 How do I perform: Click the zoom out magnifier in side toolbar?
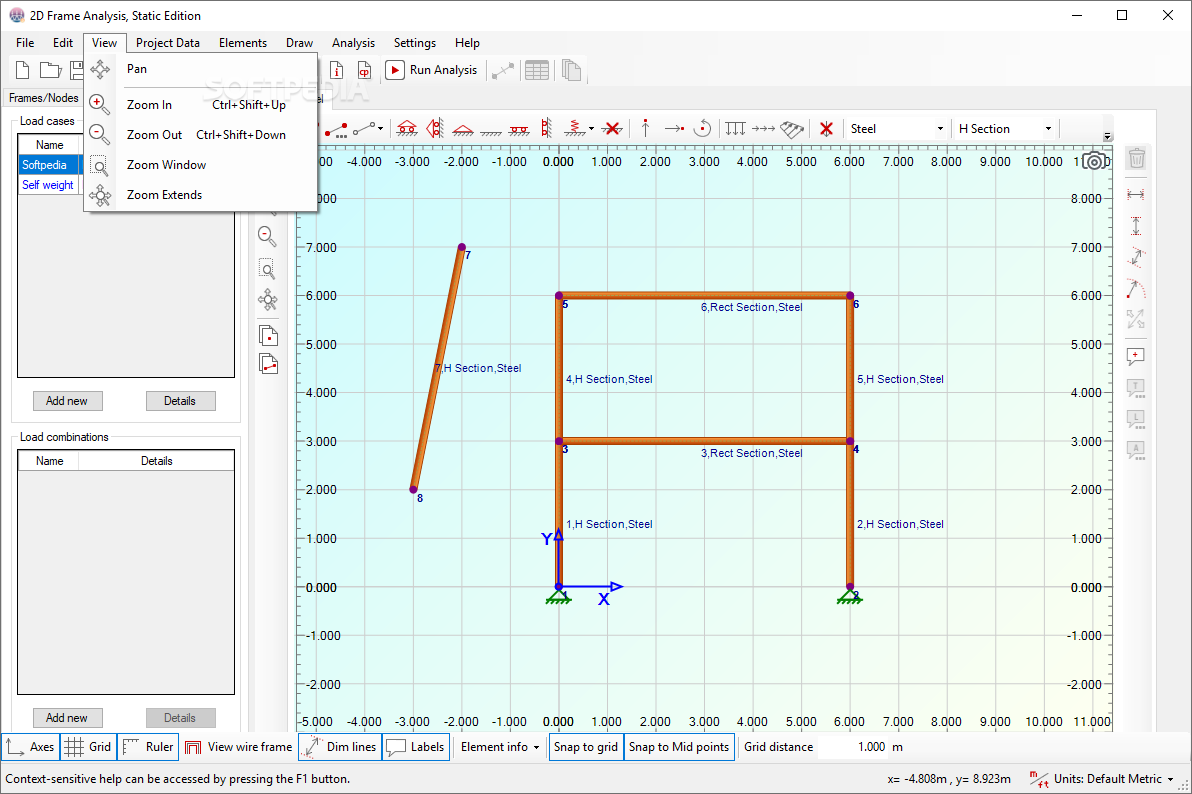click(x=268, y=237)
